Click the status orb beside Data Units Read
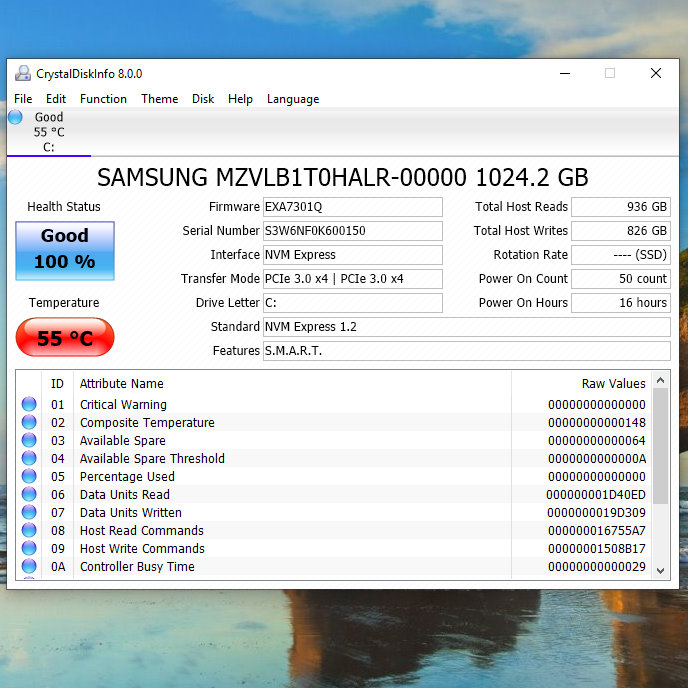This screenshot has height=688, width=688. coord(29,494)
